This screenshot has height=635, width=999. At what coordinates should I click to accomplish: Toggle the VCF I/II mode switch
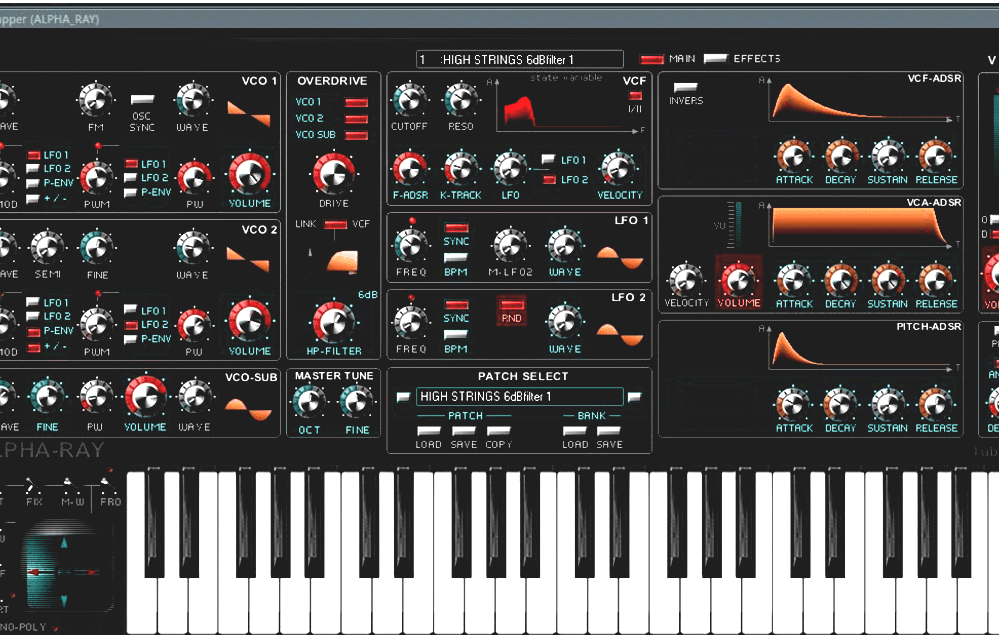(635, 96)
